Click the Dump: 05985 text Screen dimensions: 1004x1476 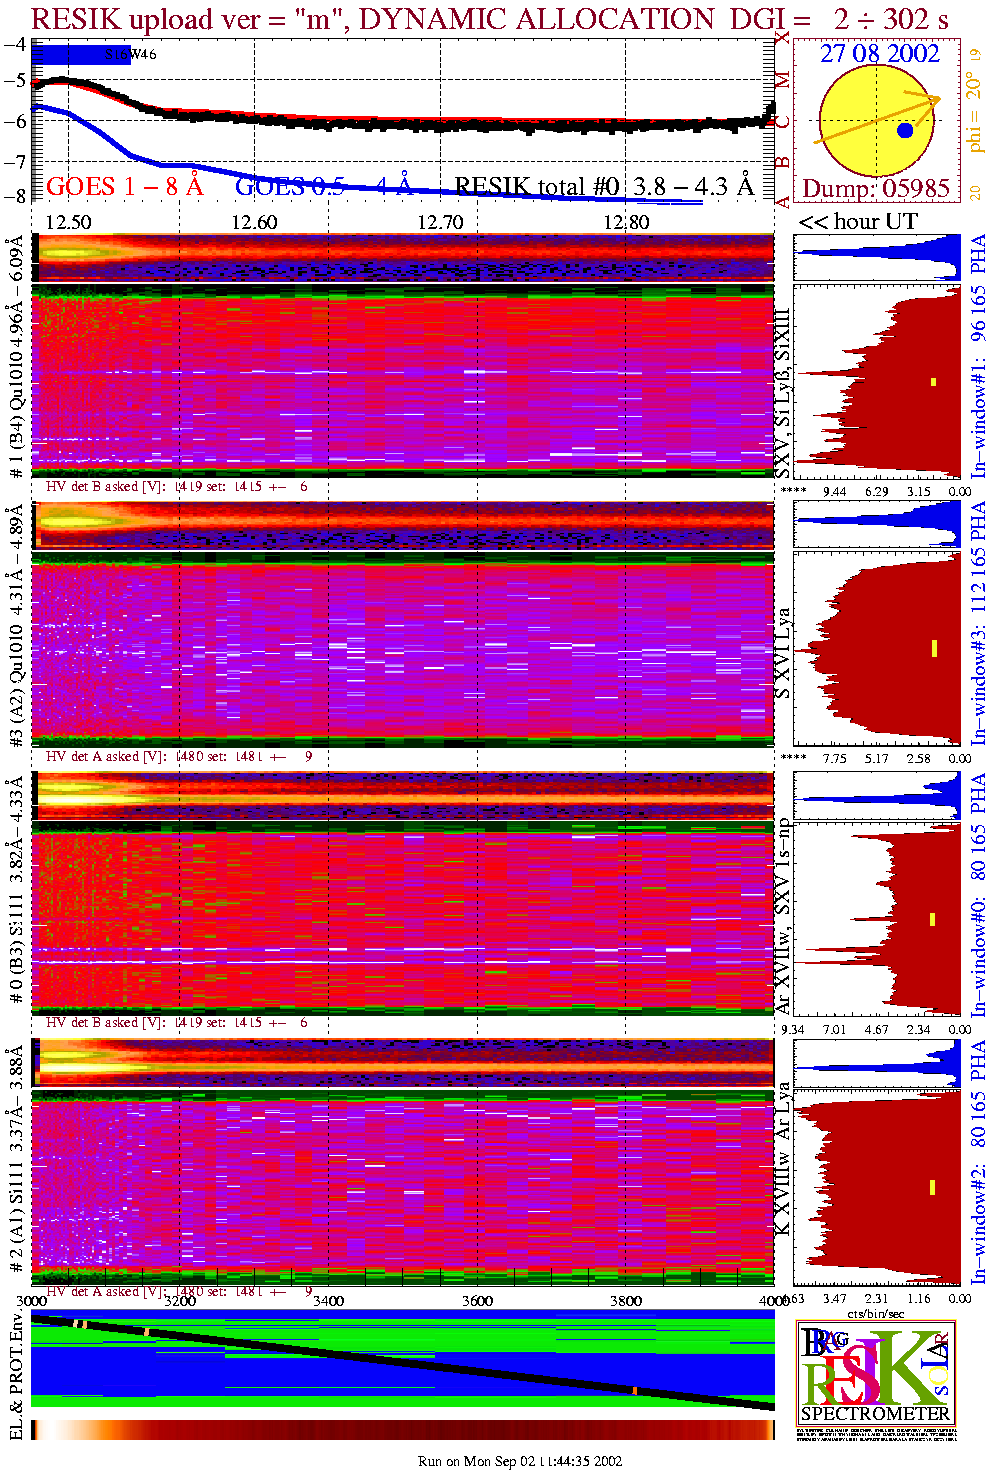pyautogui.click(x=876, y=189)
